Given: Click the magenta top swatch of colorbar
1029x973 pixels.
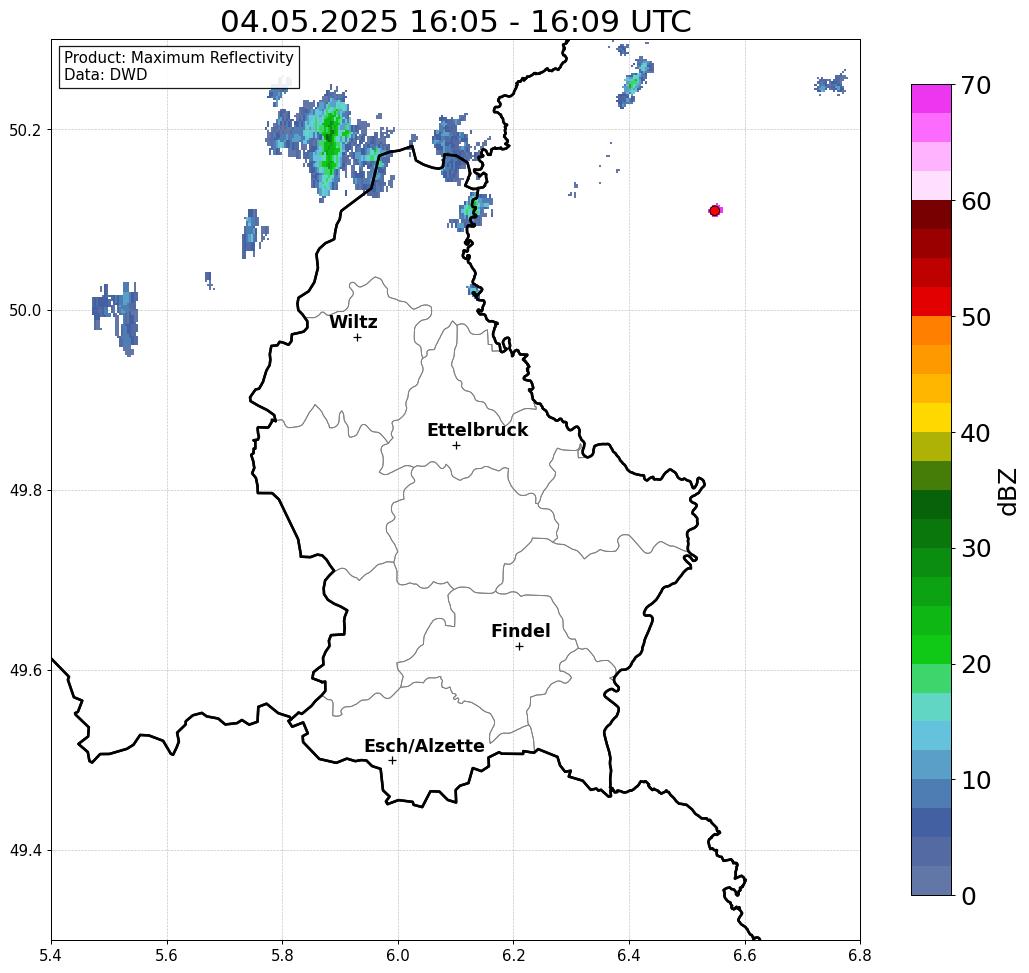Looking at the screenshot, I should 931,99.
